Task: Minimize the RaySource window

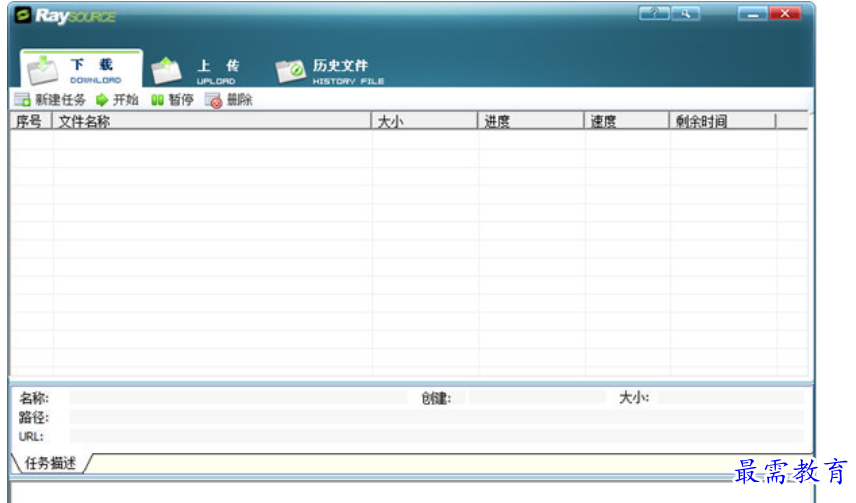Action: click(x=754, y=14)
